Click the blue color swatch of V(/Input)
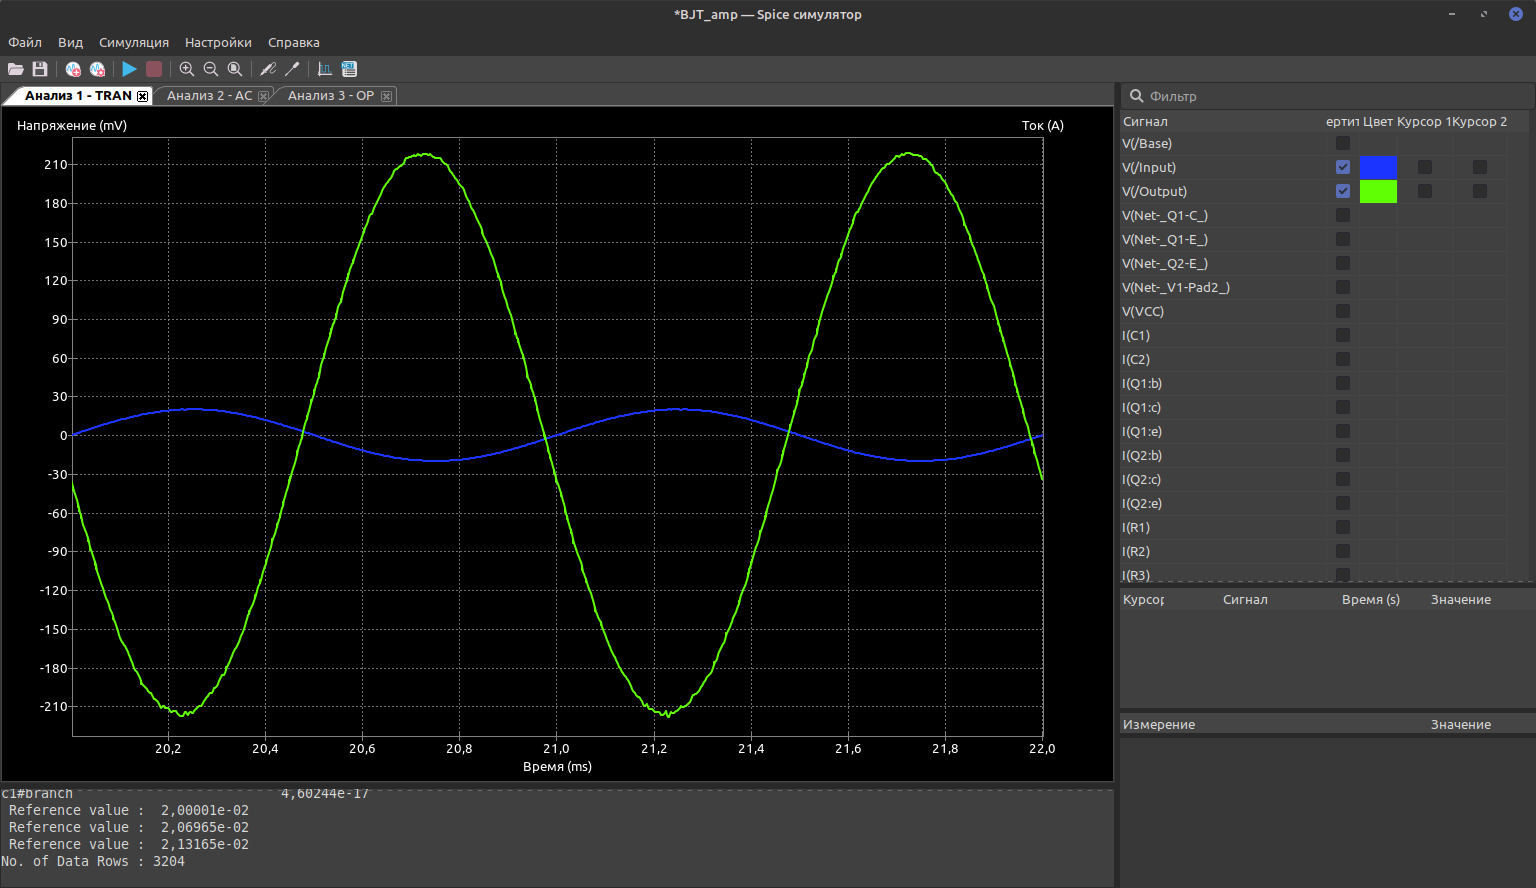1536x888 pixels. pyautogui.click(x=1378, y=167)
